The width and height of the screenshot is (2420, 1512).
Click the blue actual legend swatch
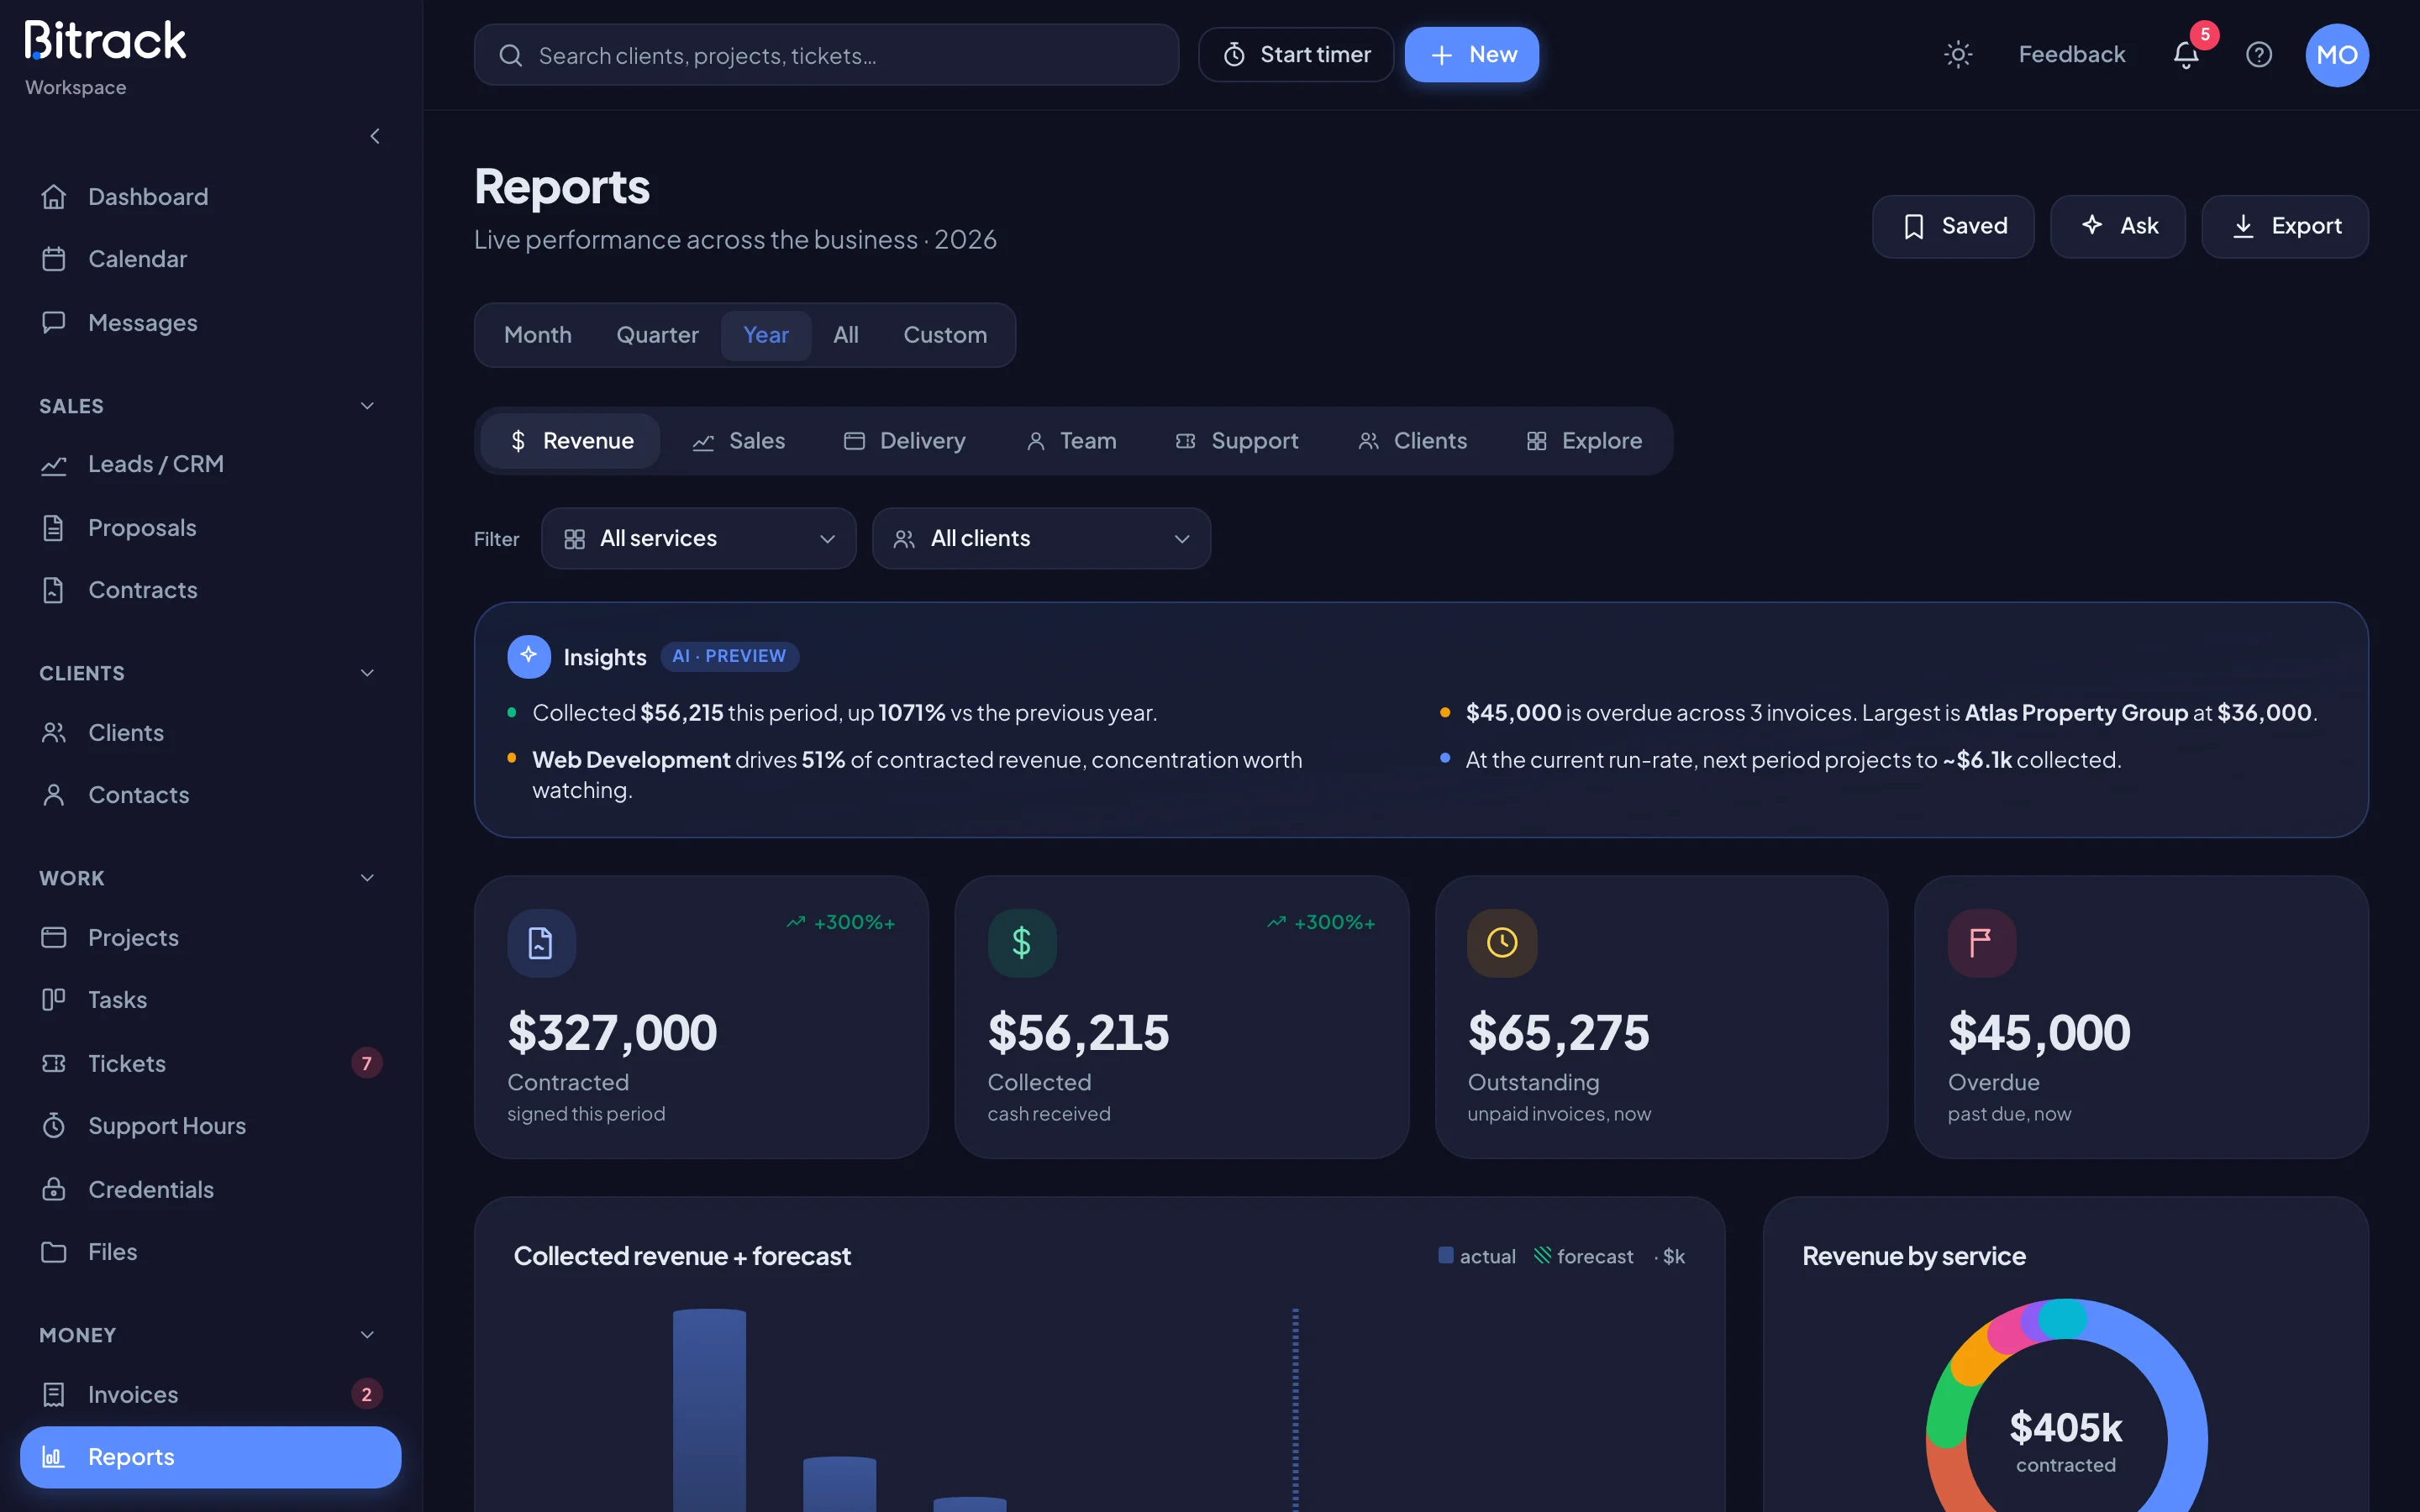1445,1255
